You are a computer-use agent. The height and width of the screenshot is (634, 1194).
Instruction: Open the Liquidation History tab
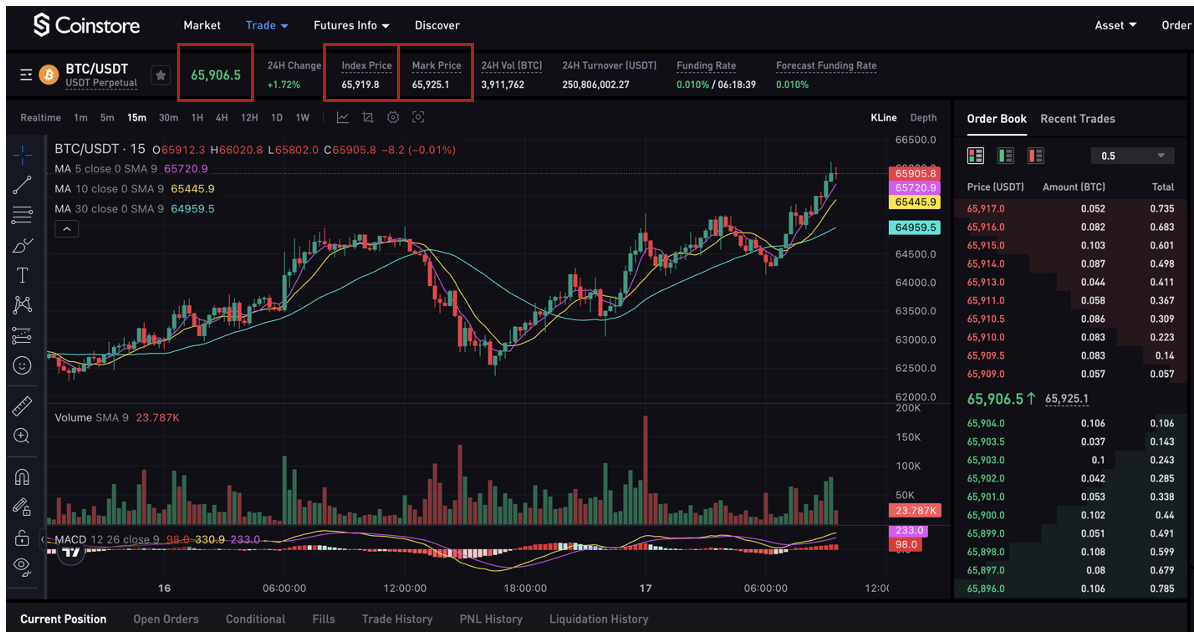pyautogui.click(x=599, y=619)
